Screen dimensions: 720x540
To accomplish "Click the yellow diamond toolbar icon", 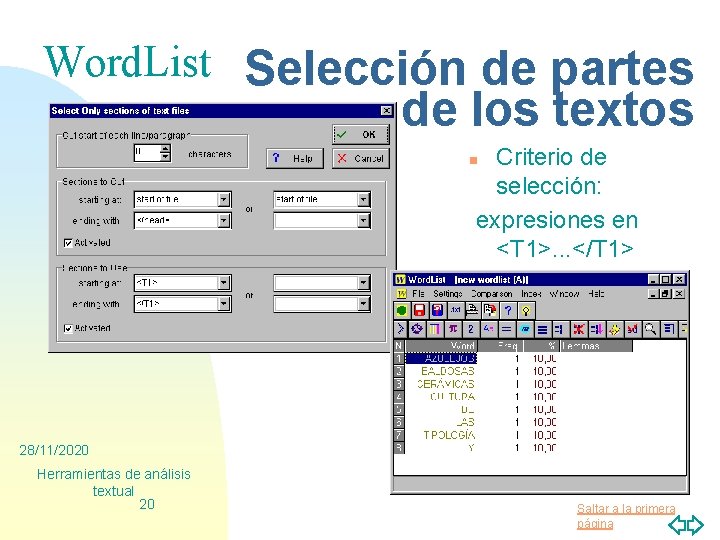I will click(614, 329).
